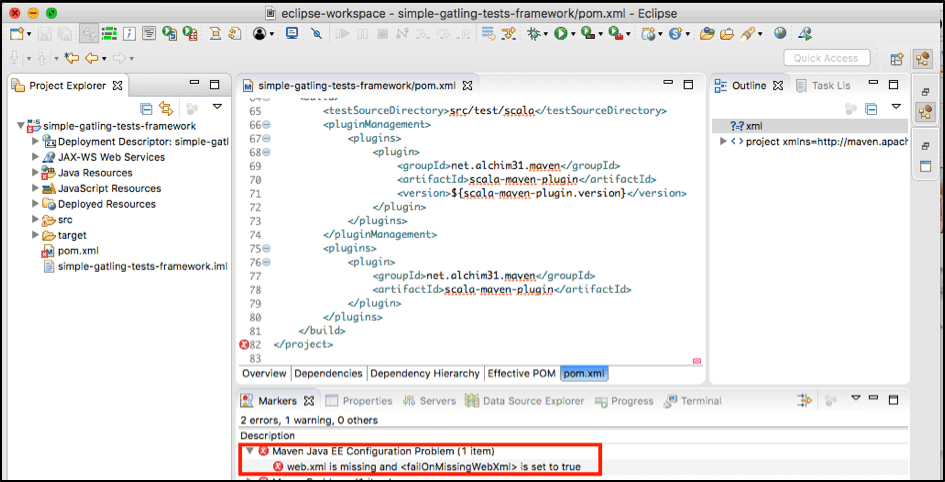
Task: Click the New wizard icon in toolbar
Action: (x=17, y=34)
